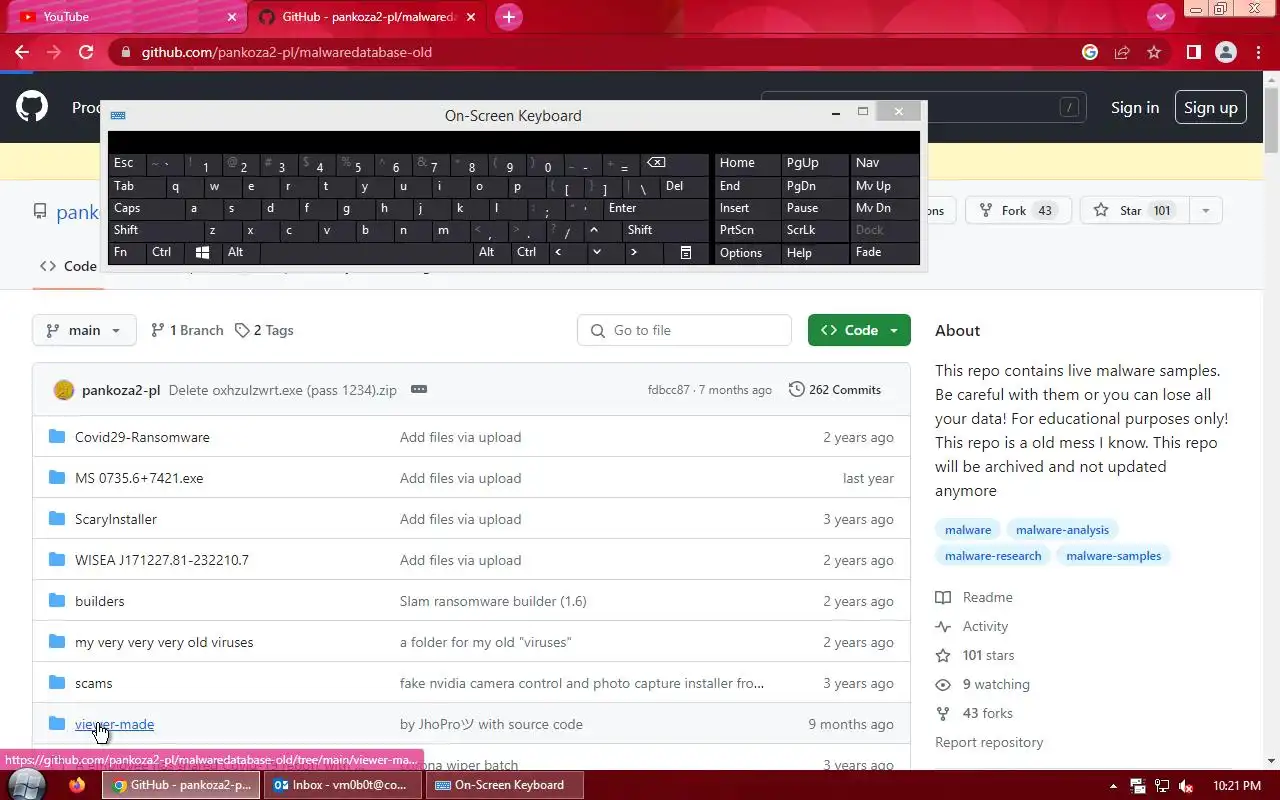
Task: Open the Star lists dropdown arrow
Action: [1205, 210]
